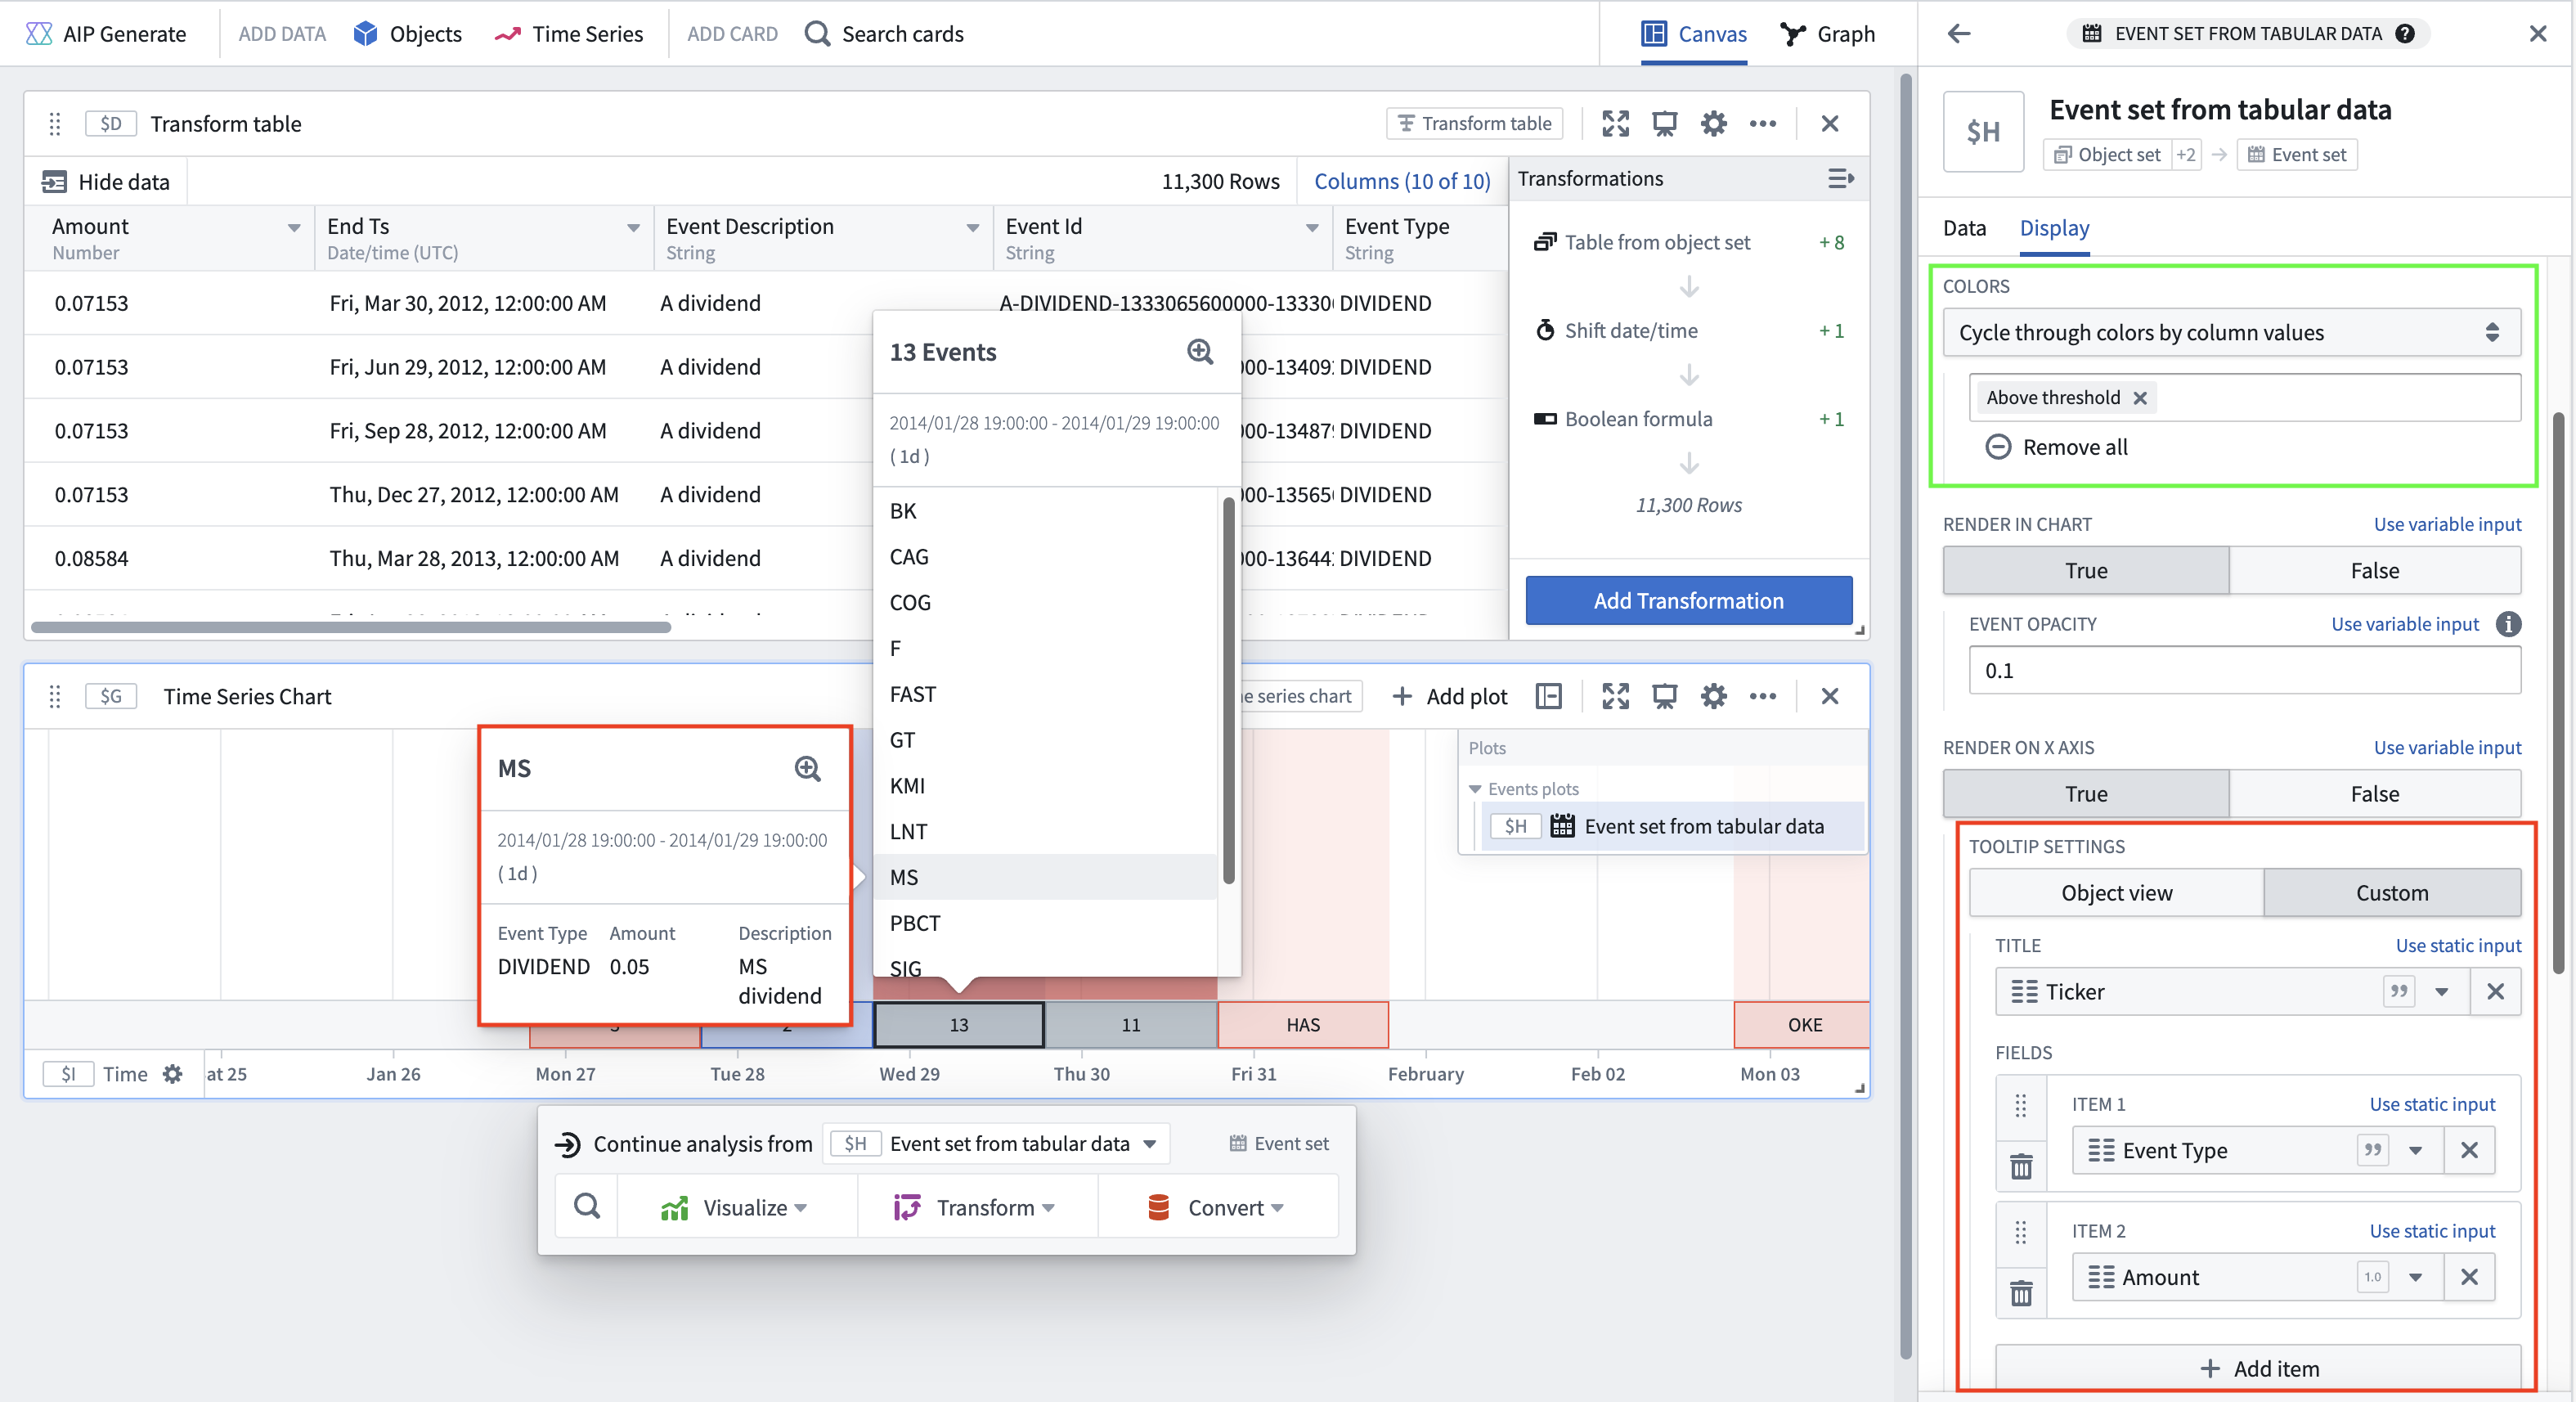This screenshot has height=1402, width=2576.
Task: Click back arrow in side panel
Action: pyautogui.click(x=1959, y=34)
